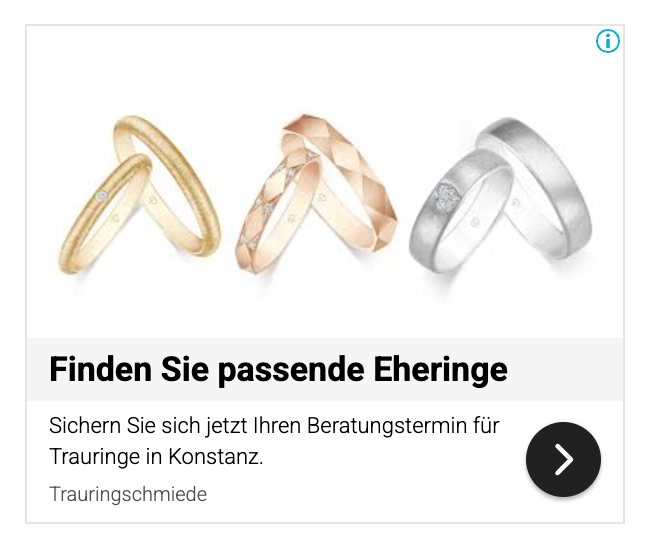The image size is (651, 553).
Task: Open the 'Finden Sie passende Eheringe' headline
Action: click(278, 369)
